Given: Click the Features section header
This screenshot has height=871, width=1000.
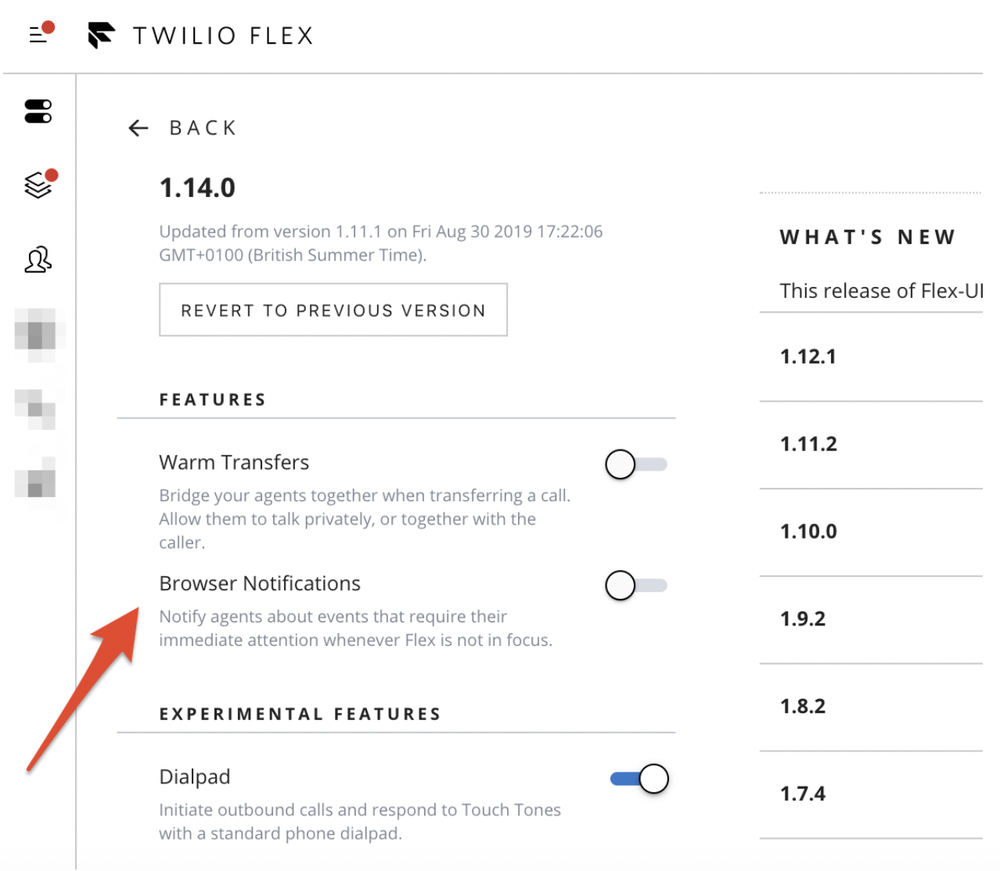Looking at the screenshot, I should (x=212, y=399).
